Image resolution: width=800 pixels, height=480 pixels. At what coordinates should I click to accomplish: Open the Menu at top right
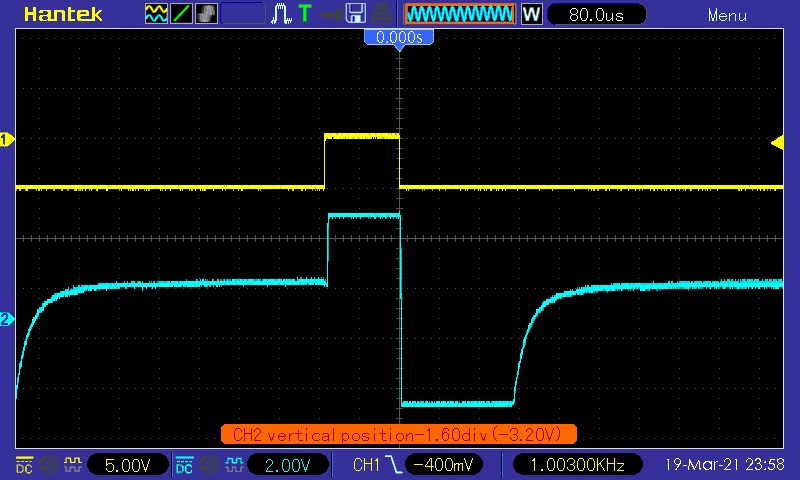[x=727, y=15]
